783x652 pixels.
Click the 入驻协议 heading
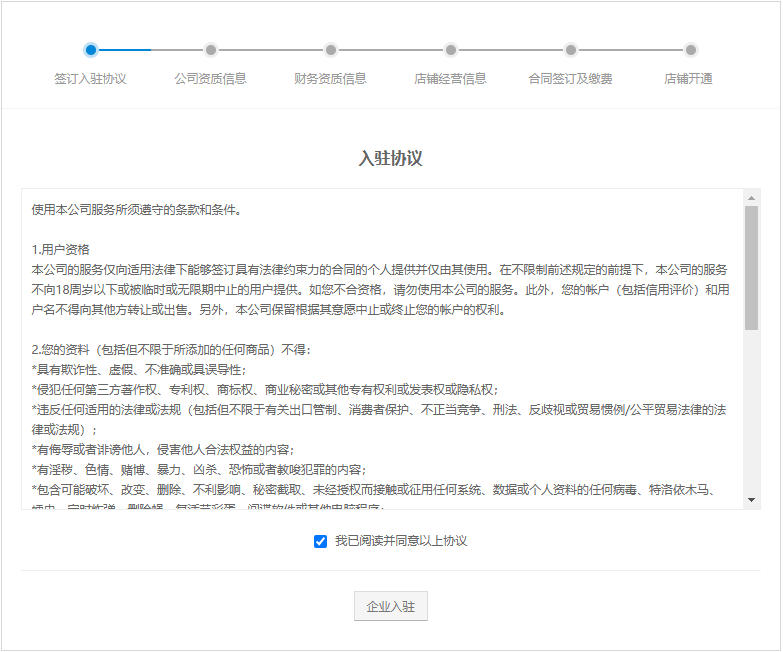(391, 159)
